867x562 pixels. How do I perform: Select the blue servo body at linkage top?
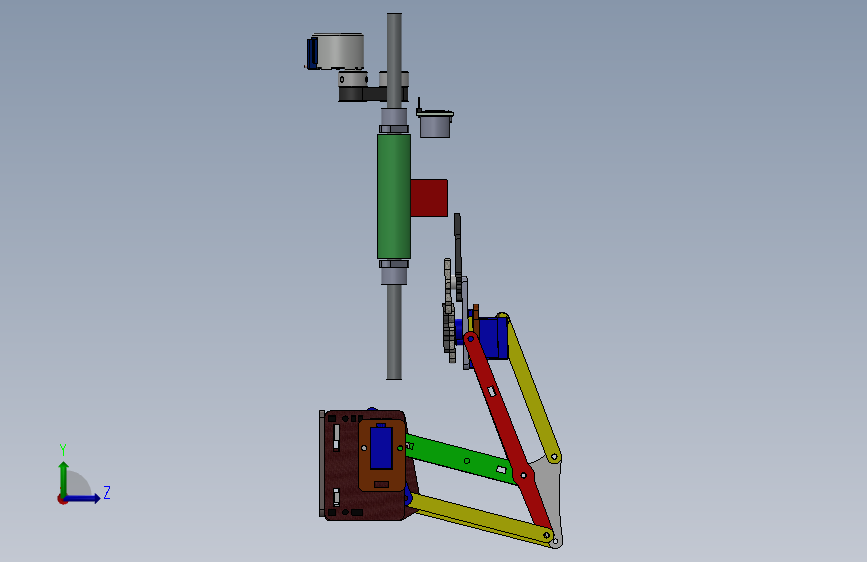(x=493, y=337)
